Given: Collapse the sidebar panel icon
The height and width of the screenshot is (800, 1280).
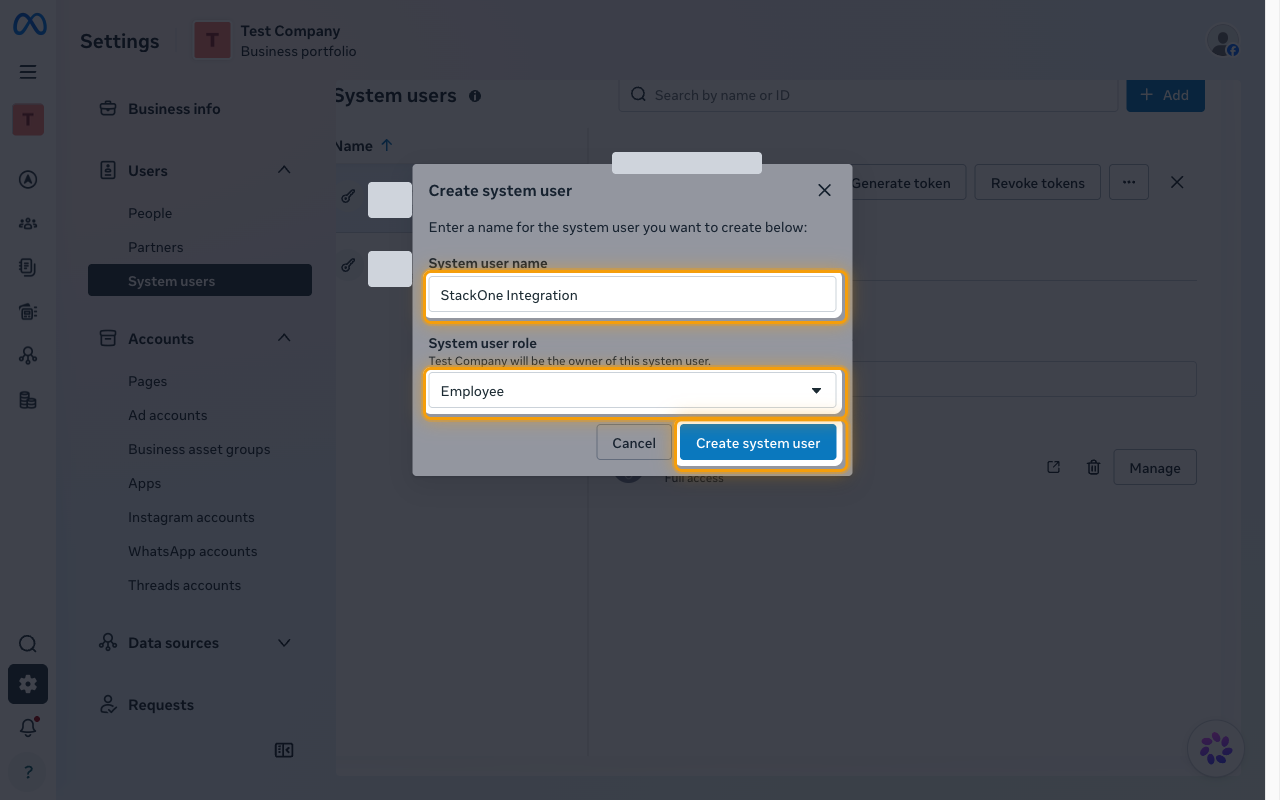Looking at the screenshot, I should pos(284,750).
